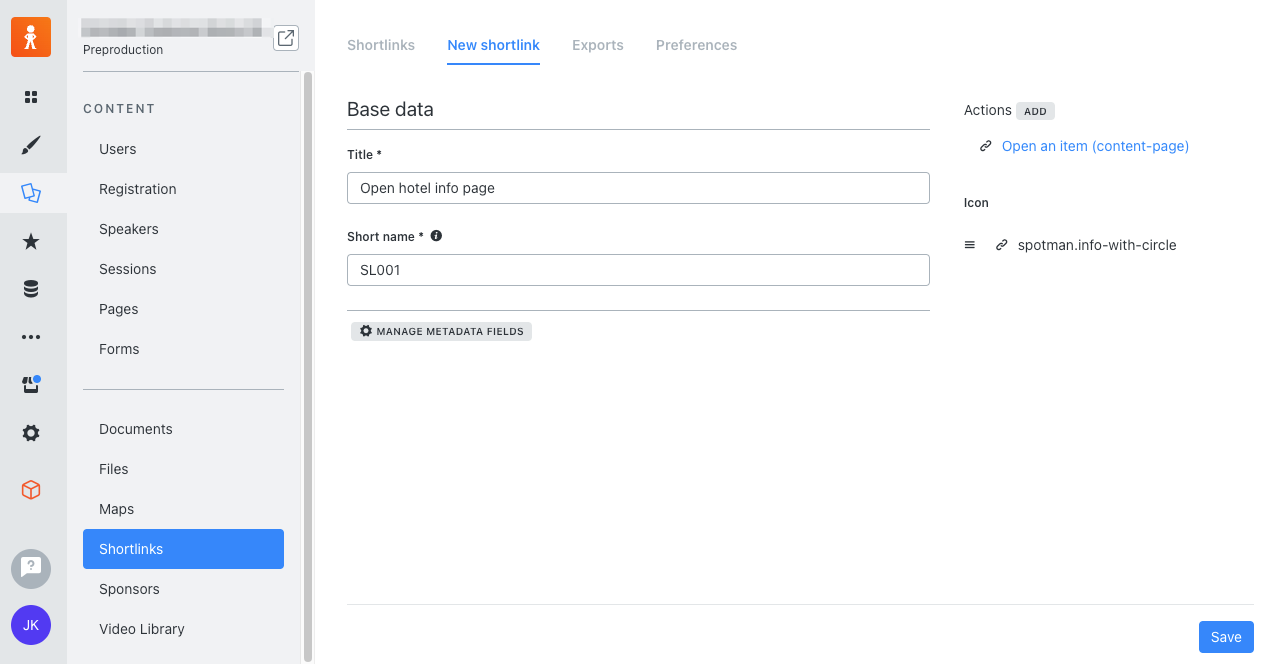Focus the Title input field
Image resolution: width=1272 pixels, height=664 pixels.
638,188
